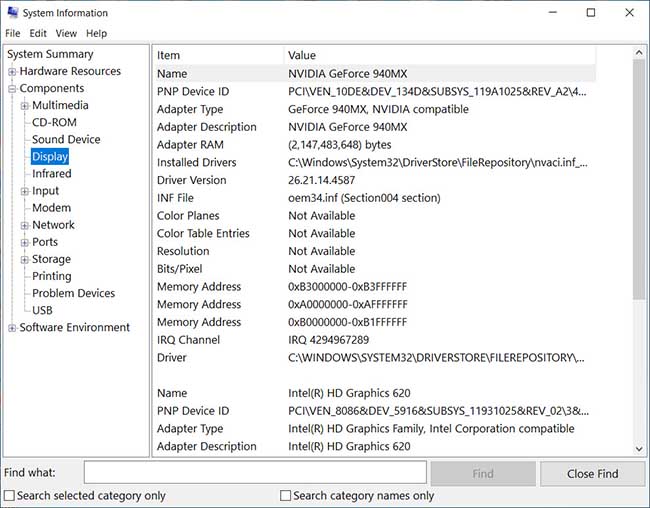Select the Infrared category

[52, 173]
